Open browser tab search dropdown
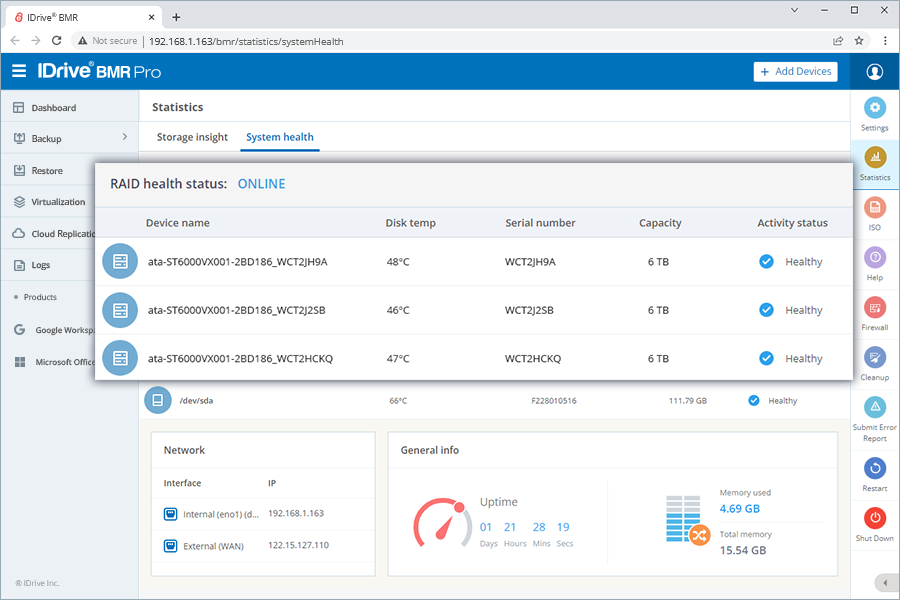This screenshot has width=900, height=600. (794, 10)
